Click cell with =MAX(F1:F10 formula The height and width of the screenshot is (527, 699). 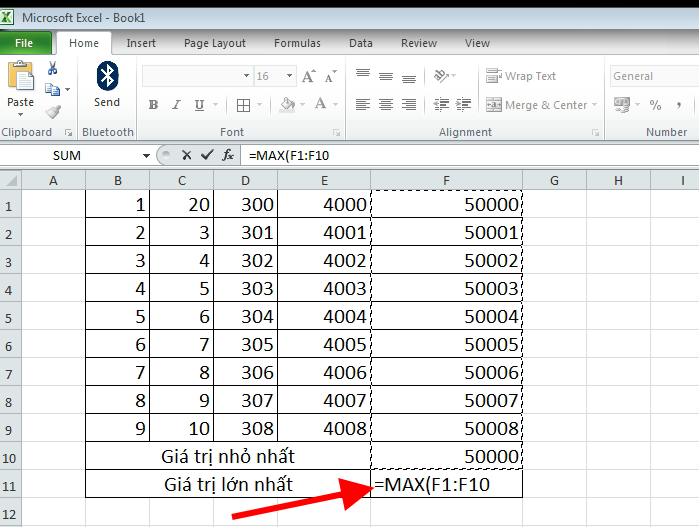pyautogui.click(x=446, y=484)
